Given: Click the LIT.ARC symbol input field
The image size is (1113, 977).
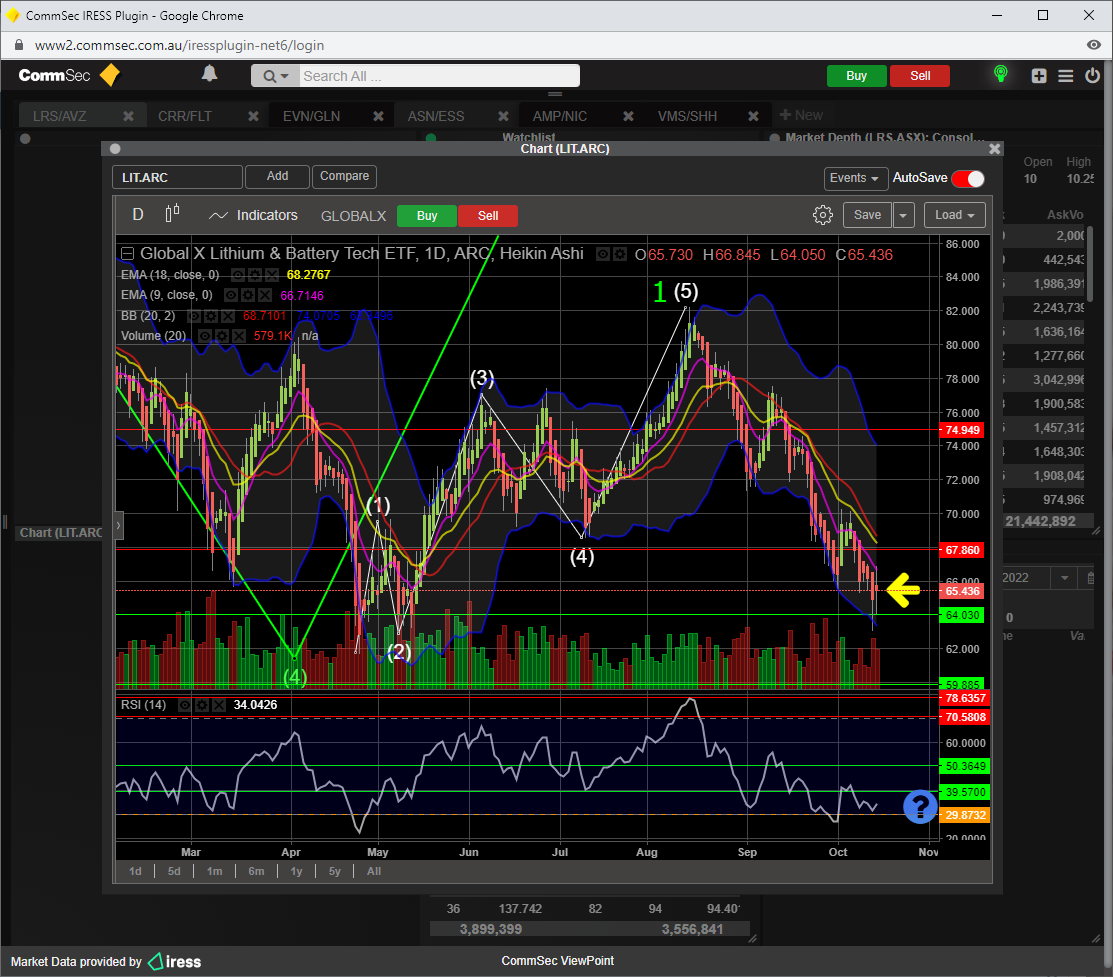Looking at the screenshot, I should click(177, 177).
